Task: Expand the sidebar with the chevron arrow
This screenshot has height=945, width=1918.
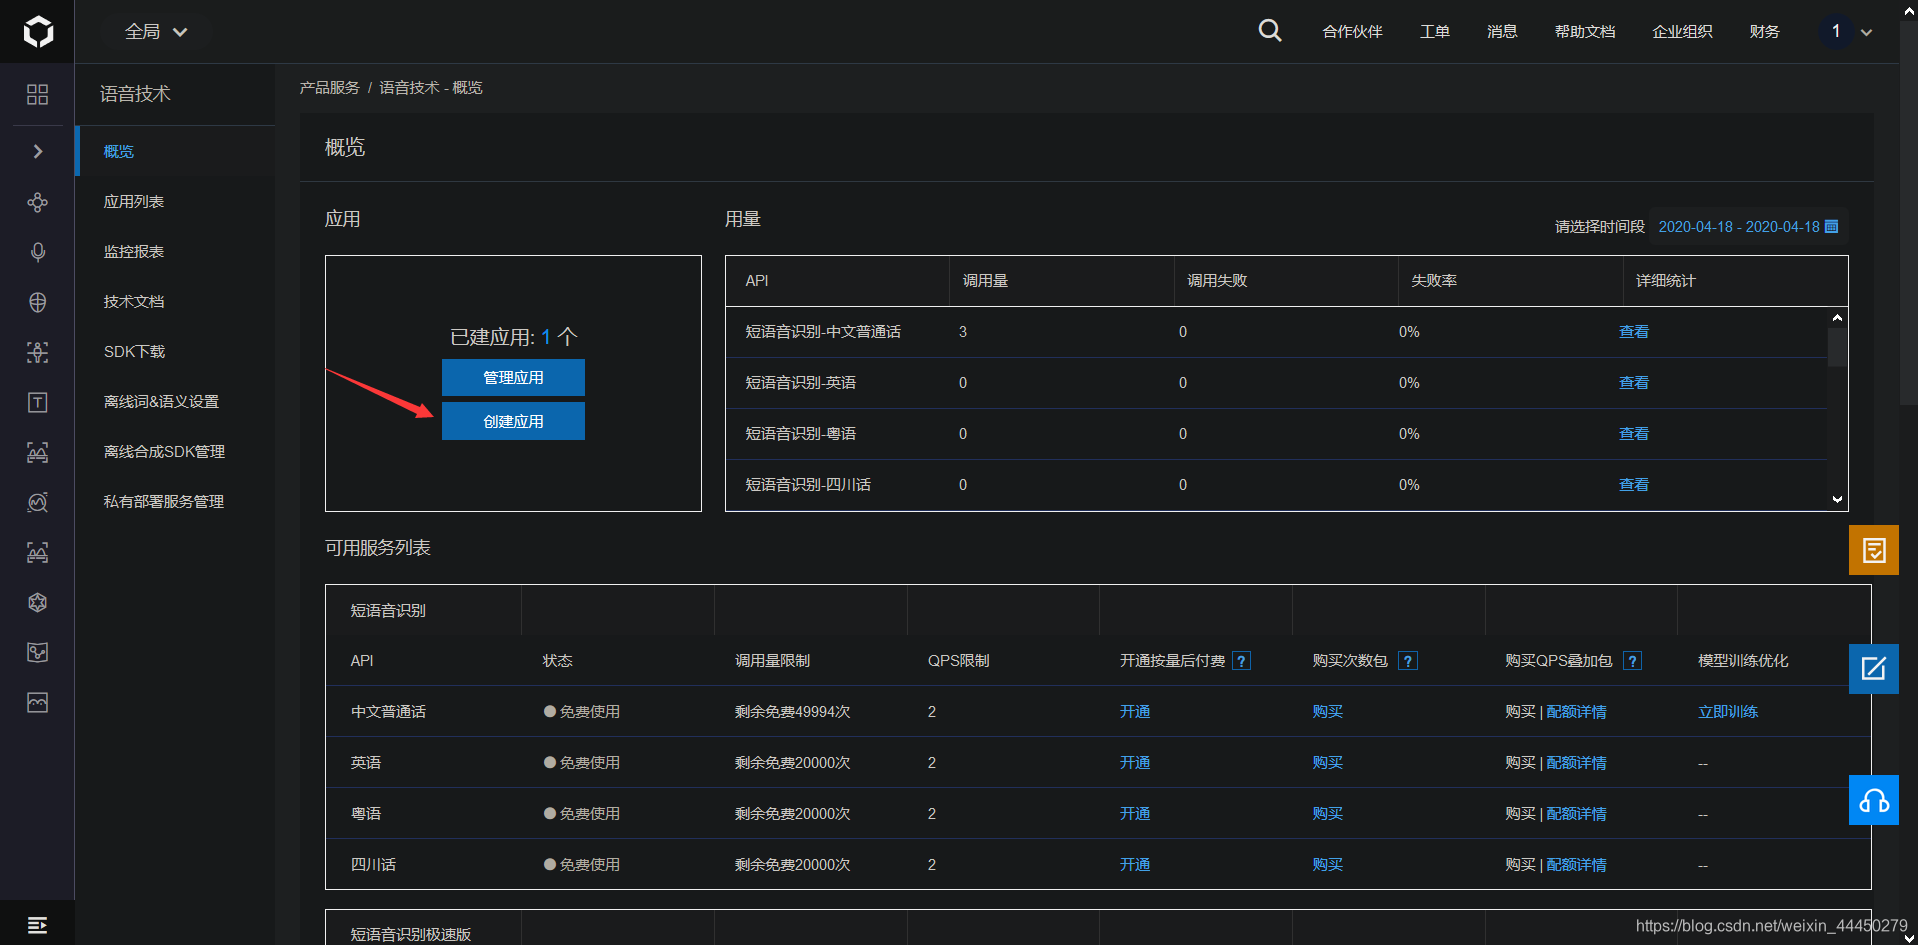Action: tap(38, 151)
